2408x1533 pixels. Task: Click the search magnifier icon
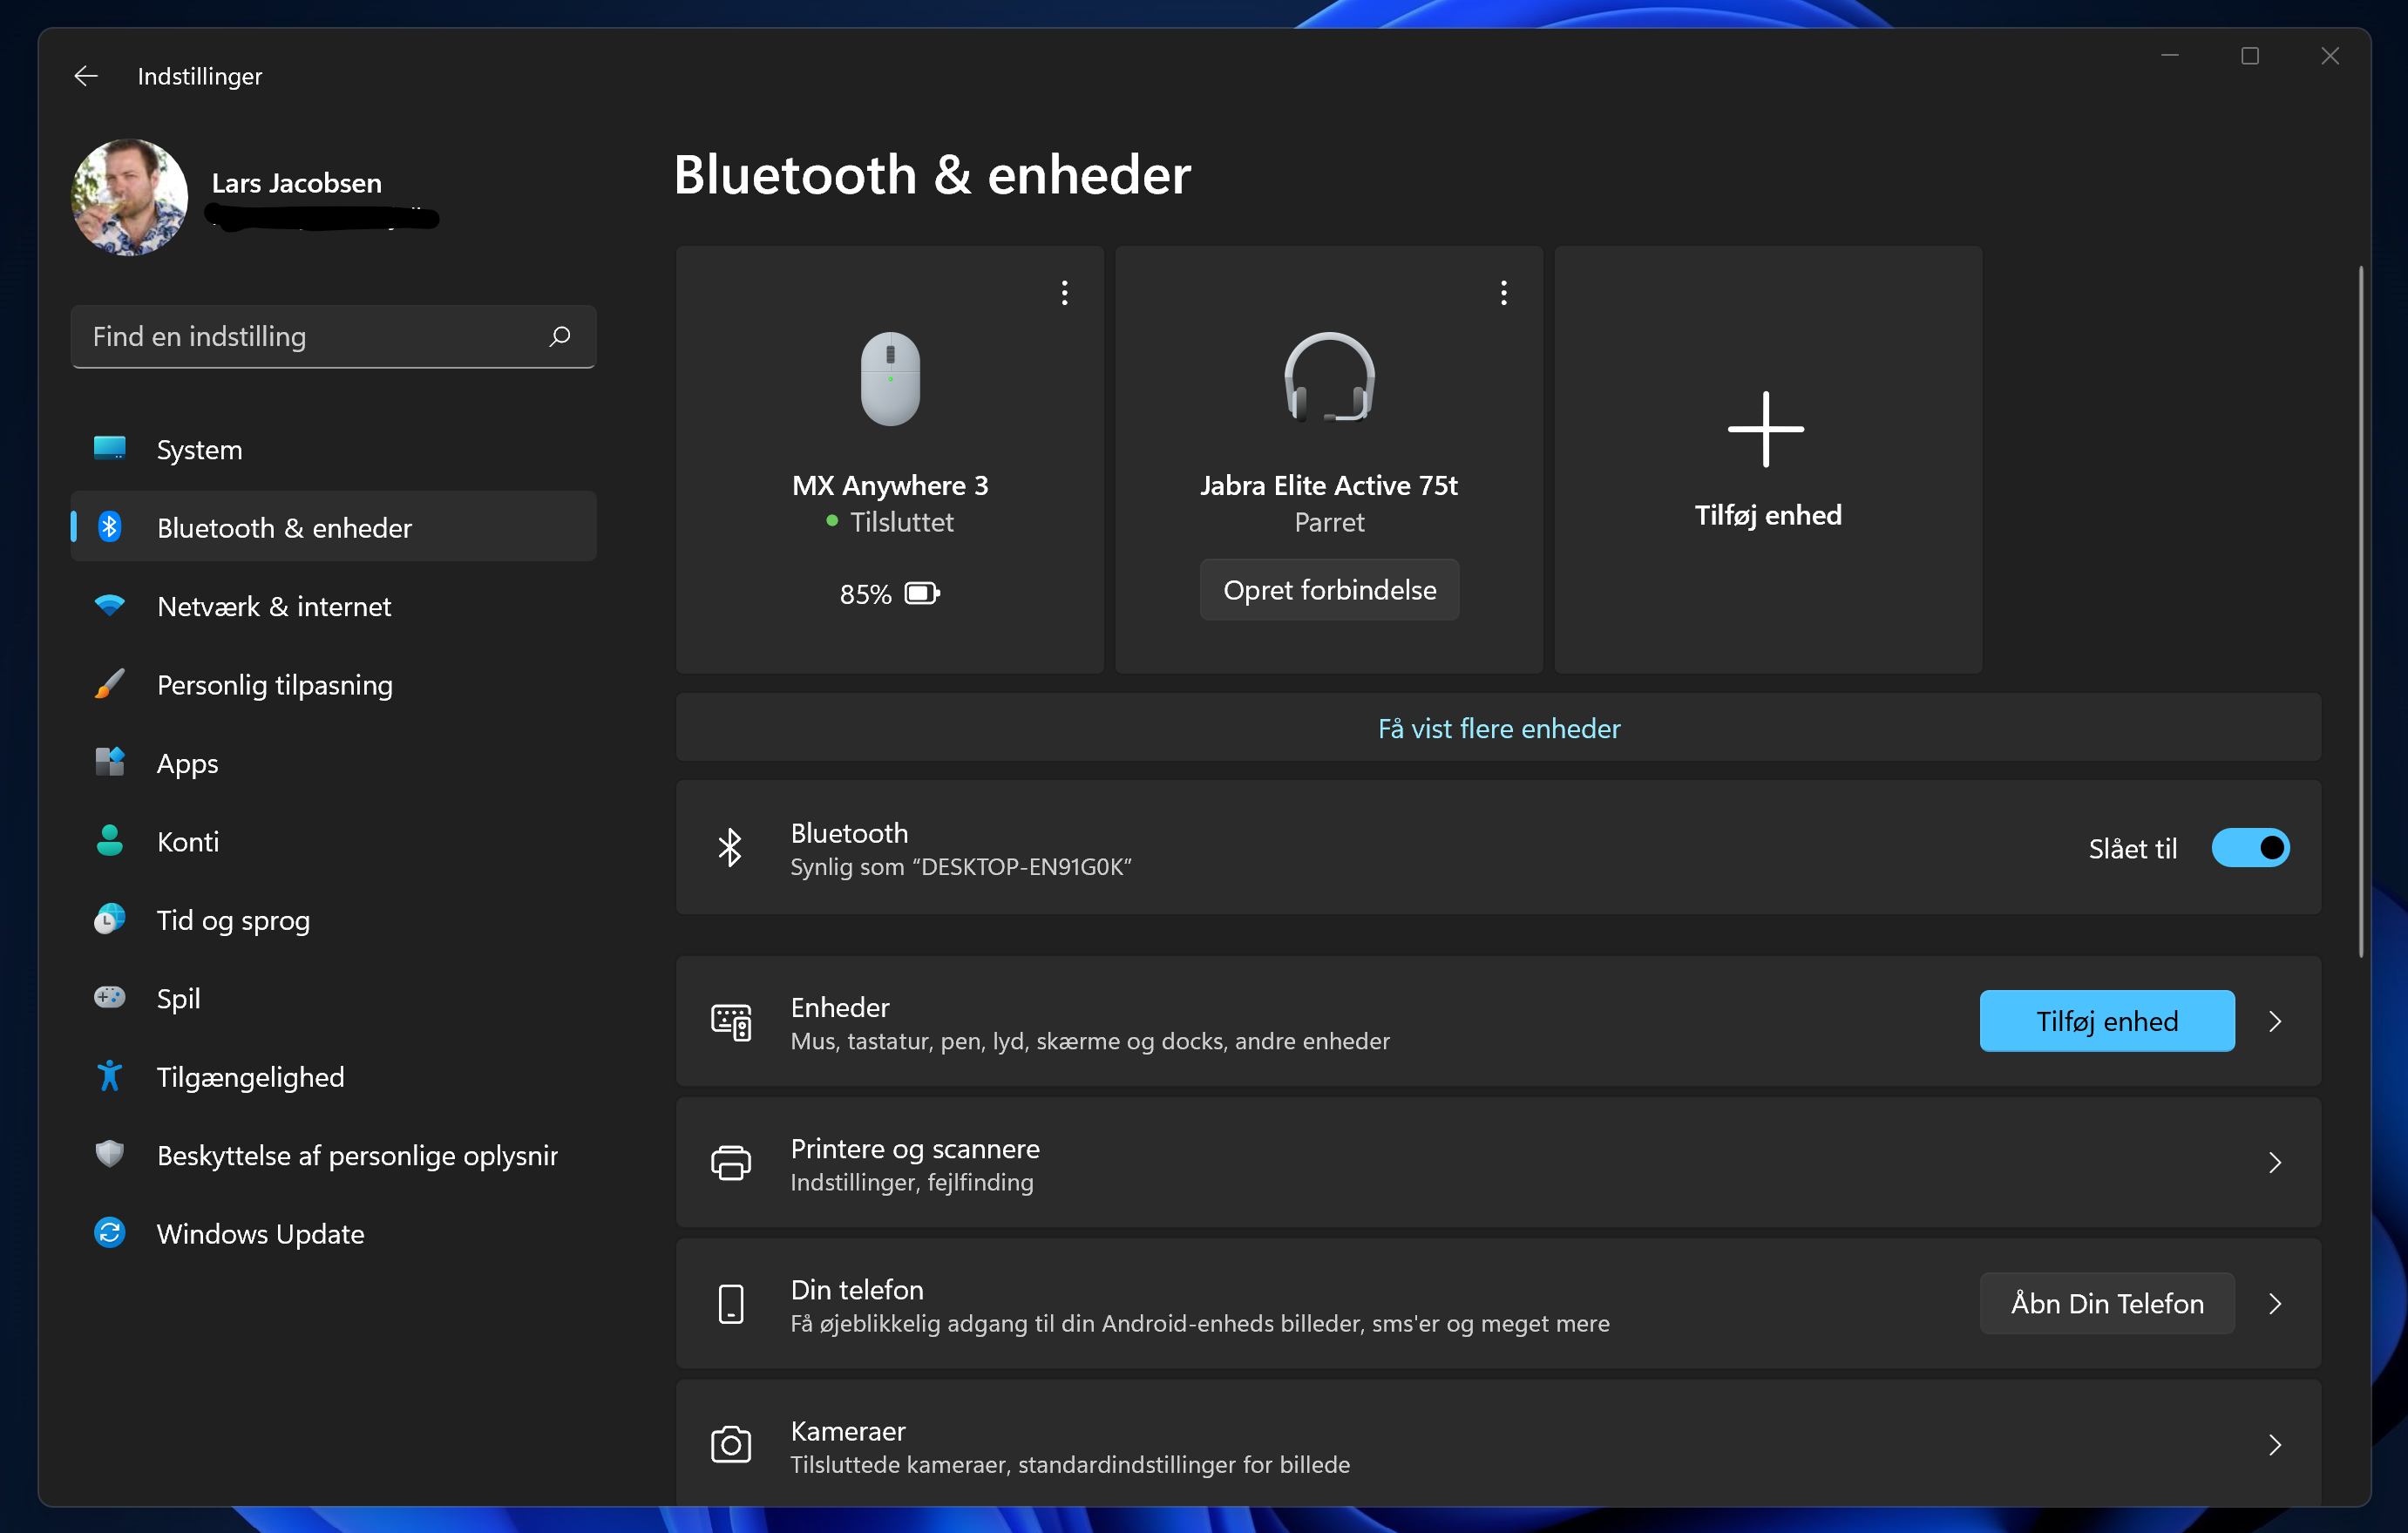(560, 336)
